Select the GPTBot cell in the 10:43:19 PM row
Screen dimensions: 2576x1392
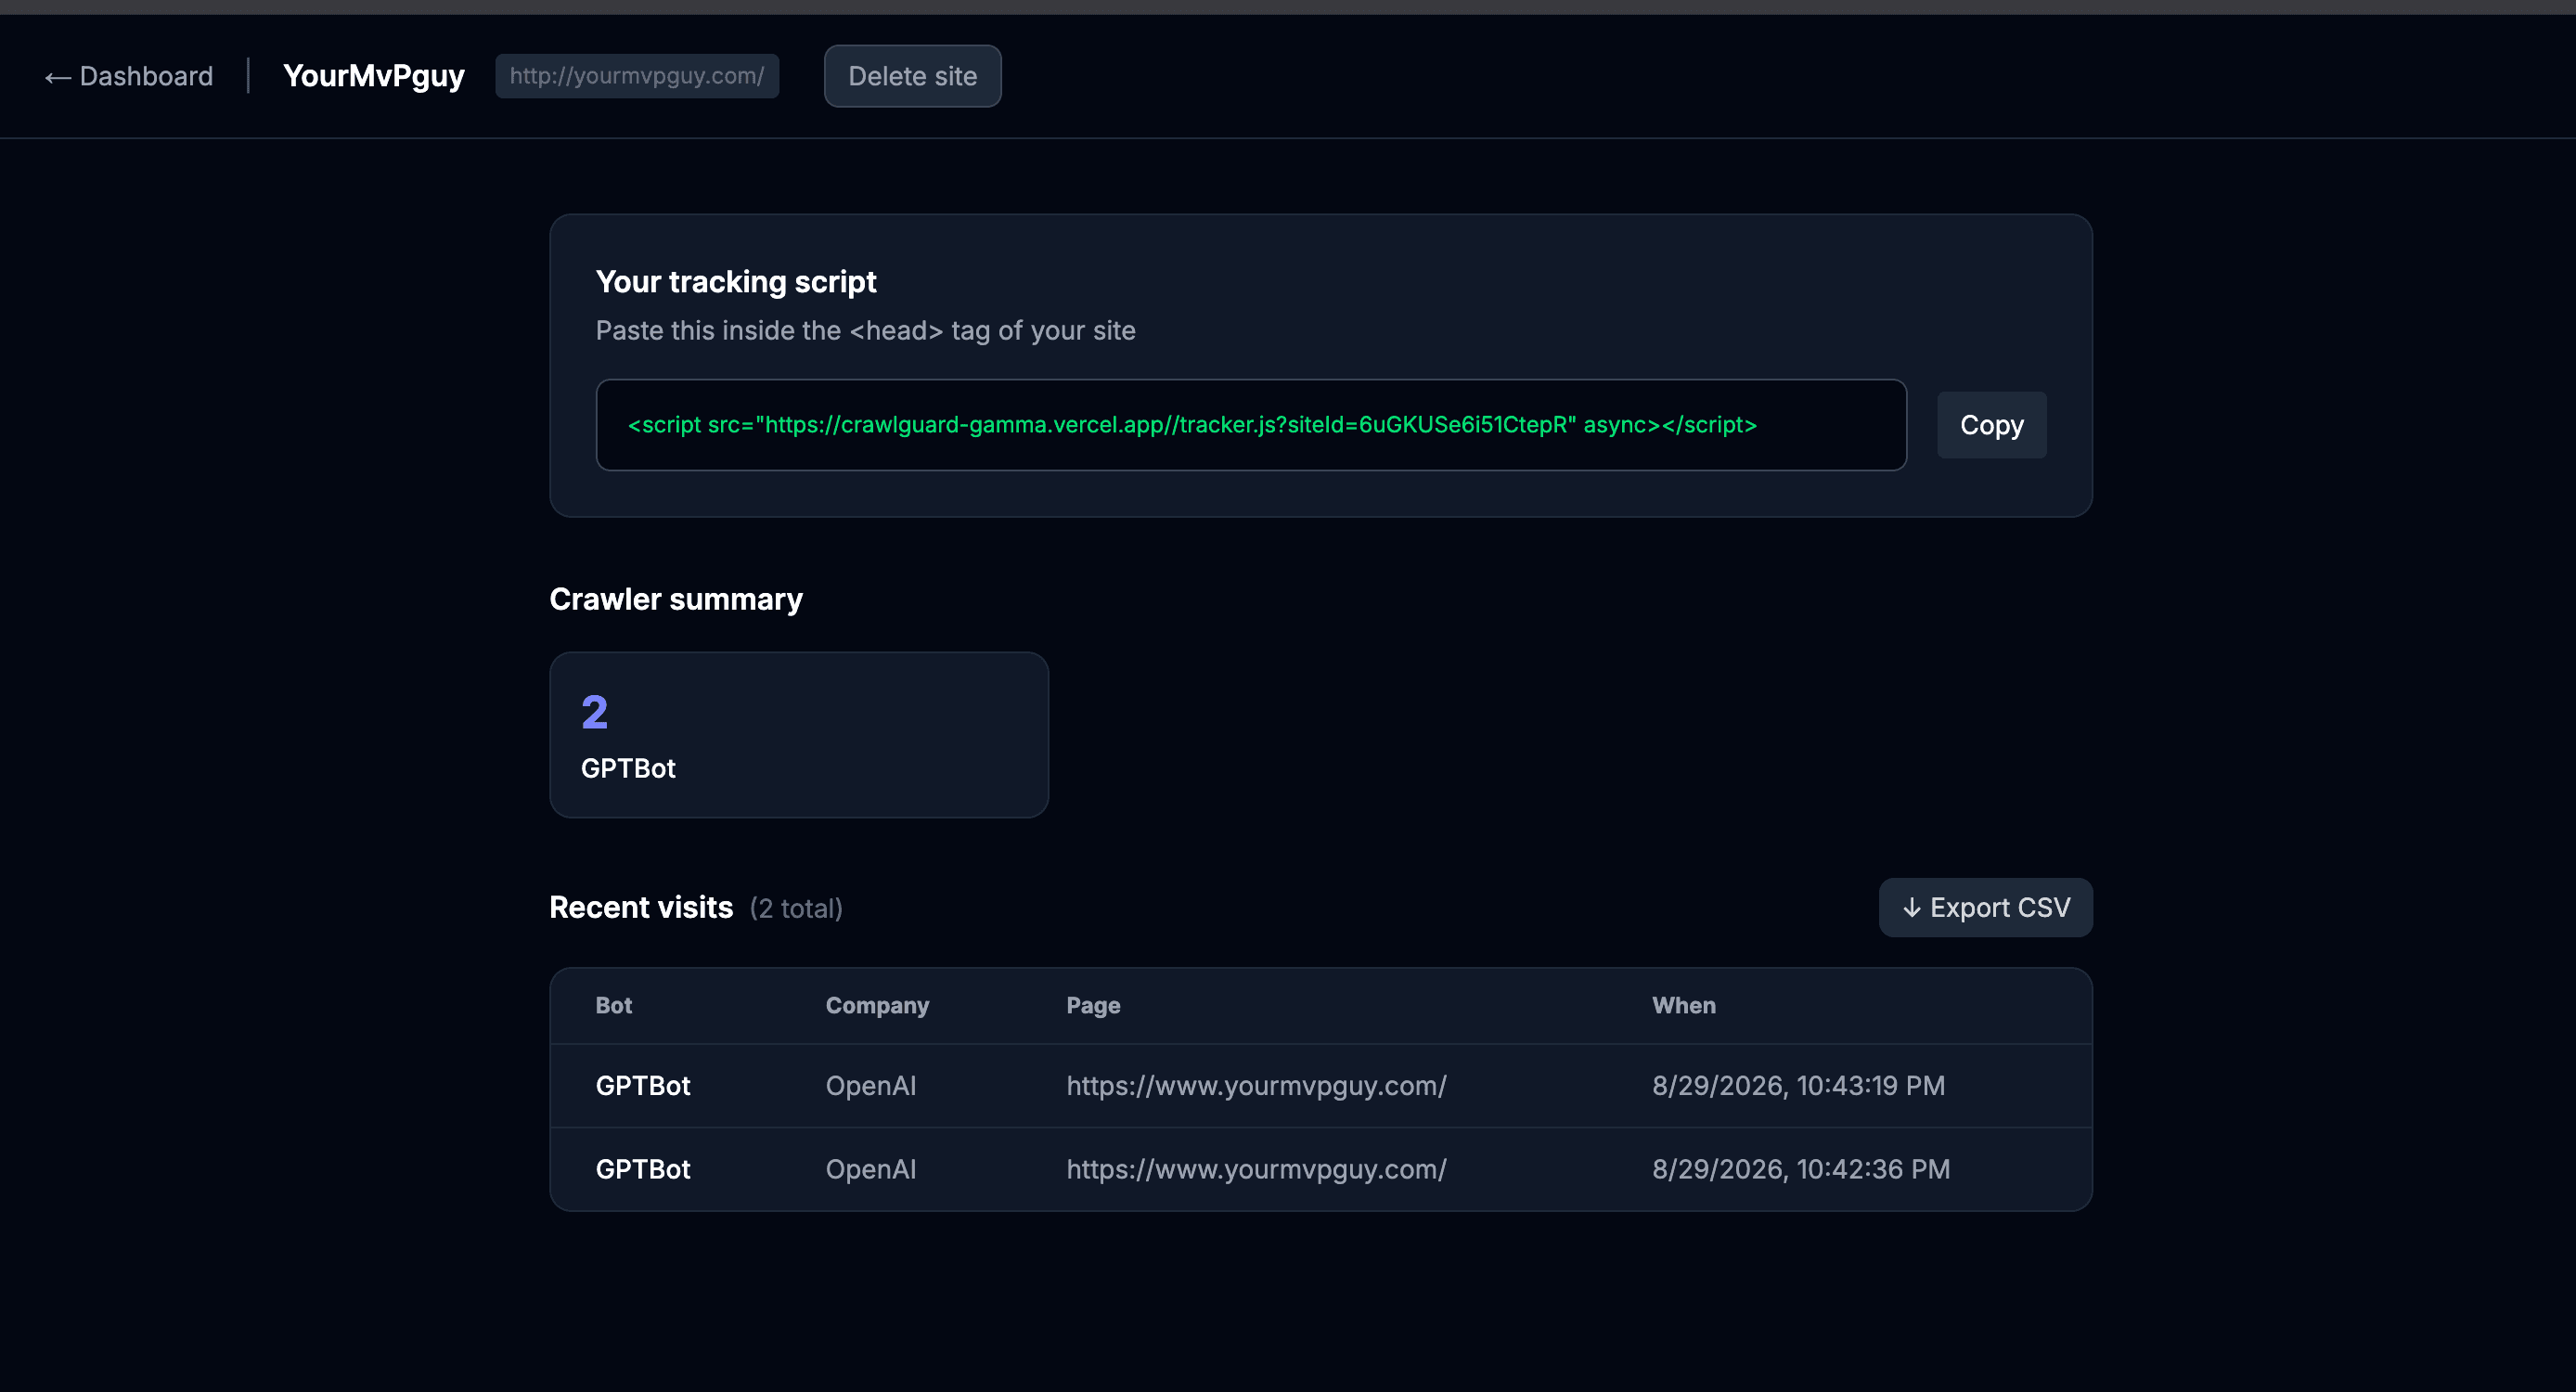pos(643,1085)
